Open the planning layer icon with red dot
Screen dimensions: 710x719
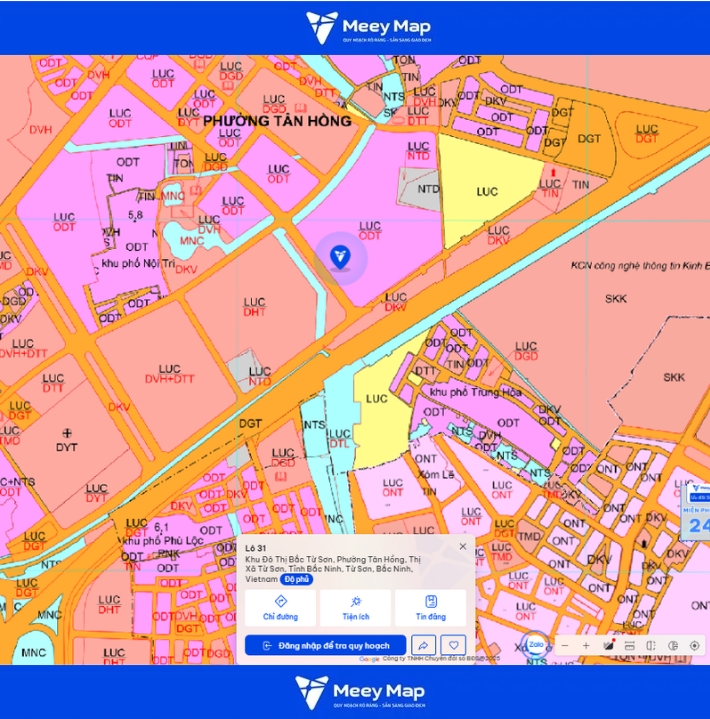pyautogui.click(x=609, y=645)
